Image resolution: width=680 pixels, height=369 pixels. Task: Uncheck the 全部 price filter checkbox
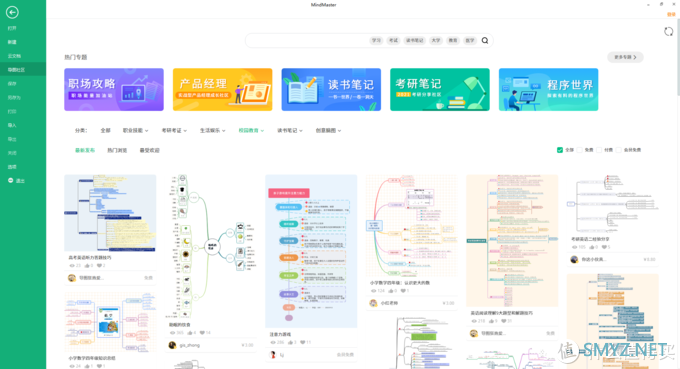pos(560,150)
